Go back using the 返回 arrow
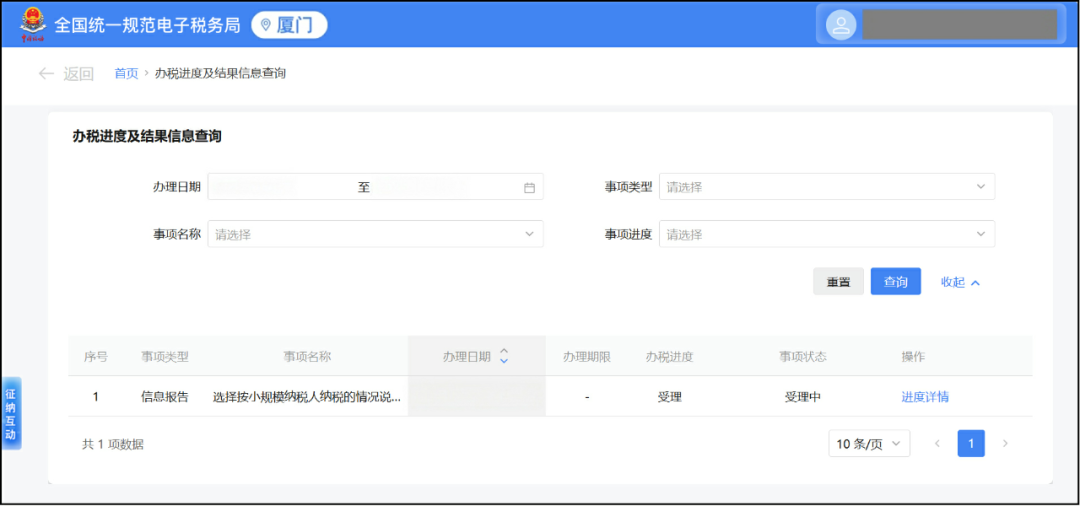This screenshot has height=506, width=1080. click(x=65, y=74)
